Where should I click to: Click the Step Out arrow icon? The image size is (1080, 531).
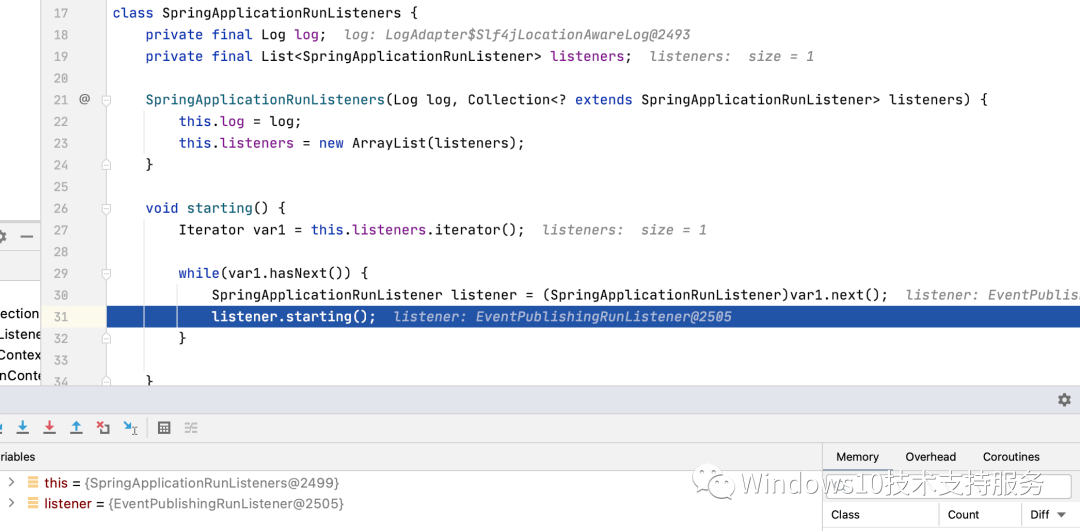[76, 428]
